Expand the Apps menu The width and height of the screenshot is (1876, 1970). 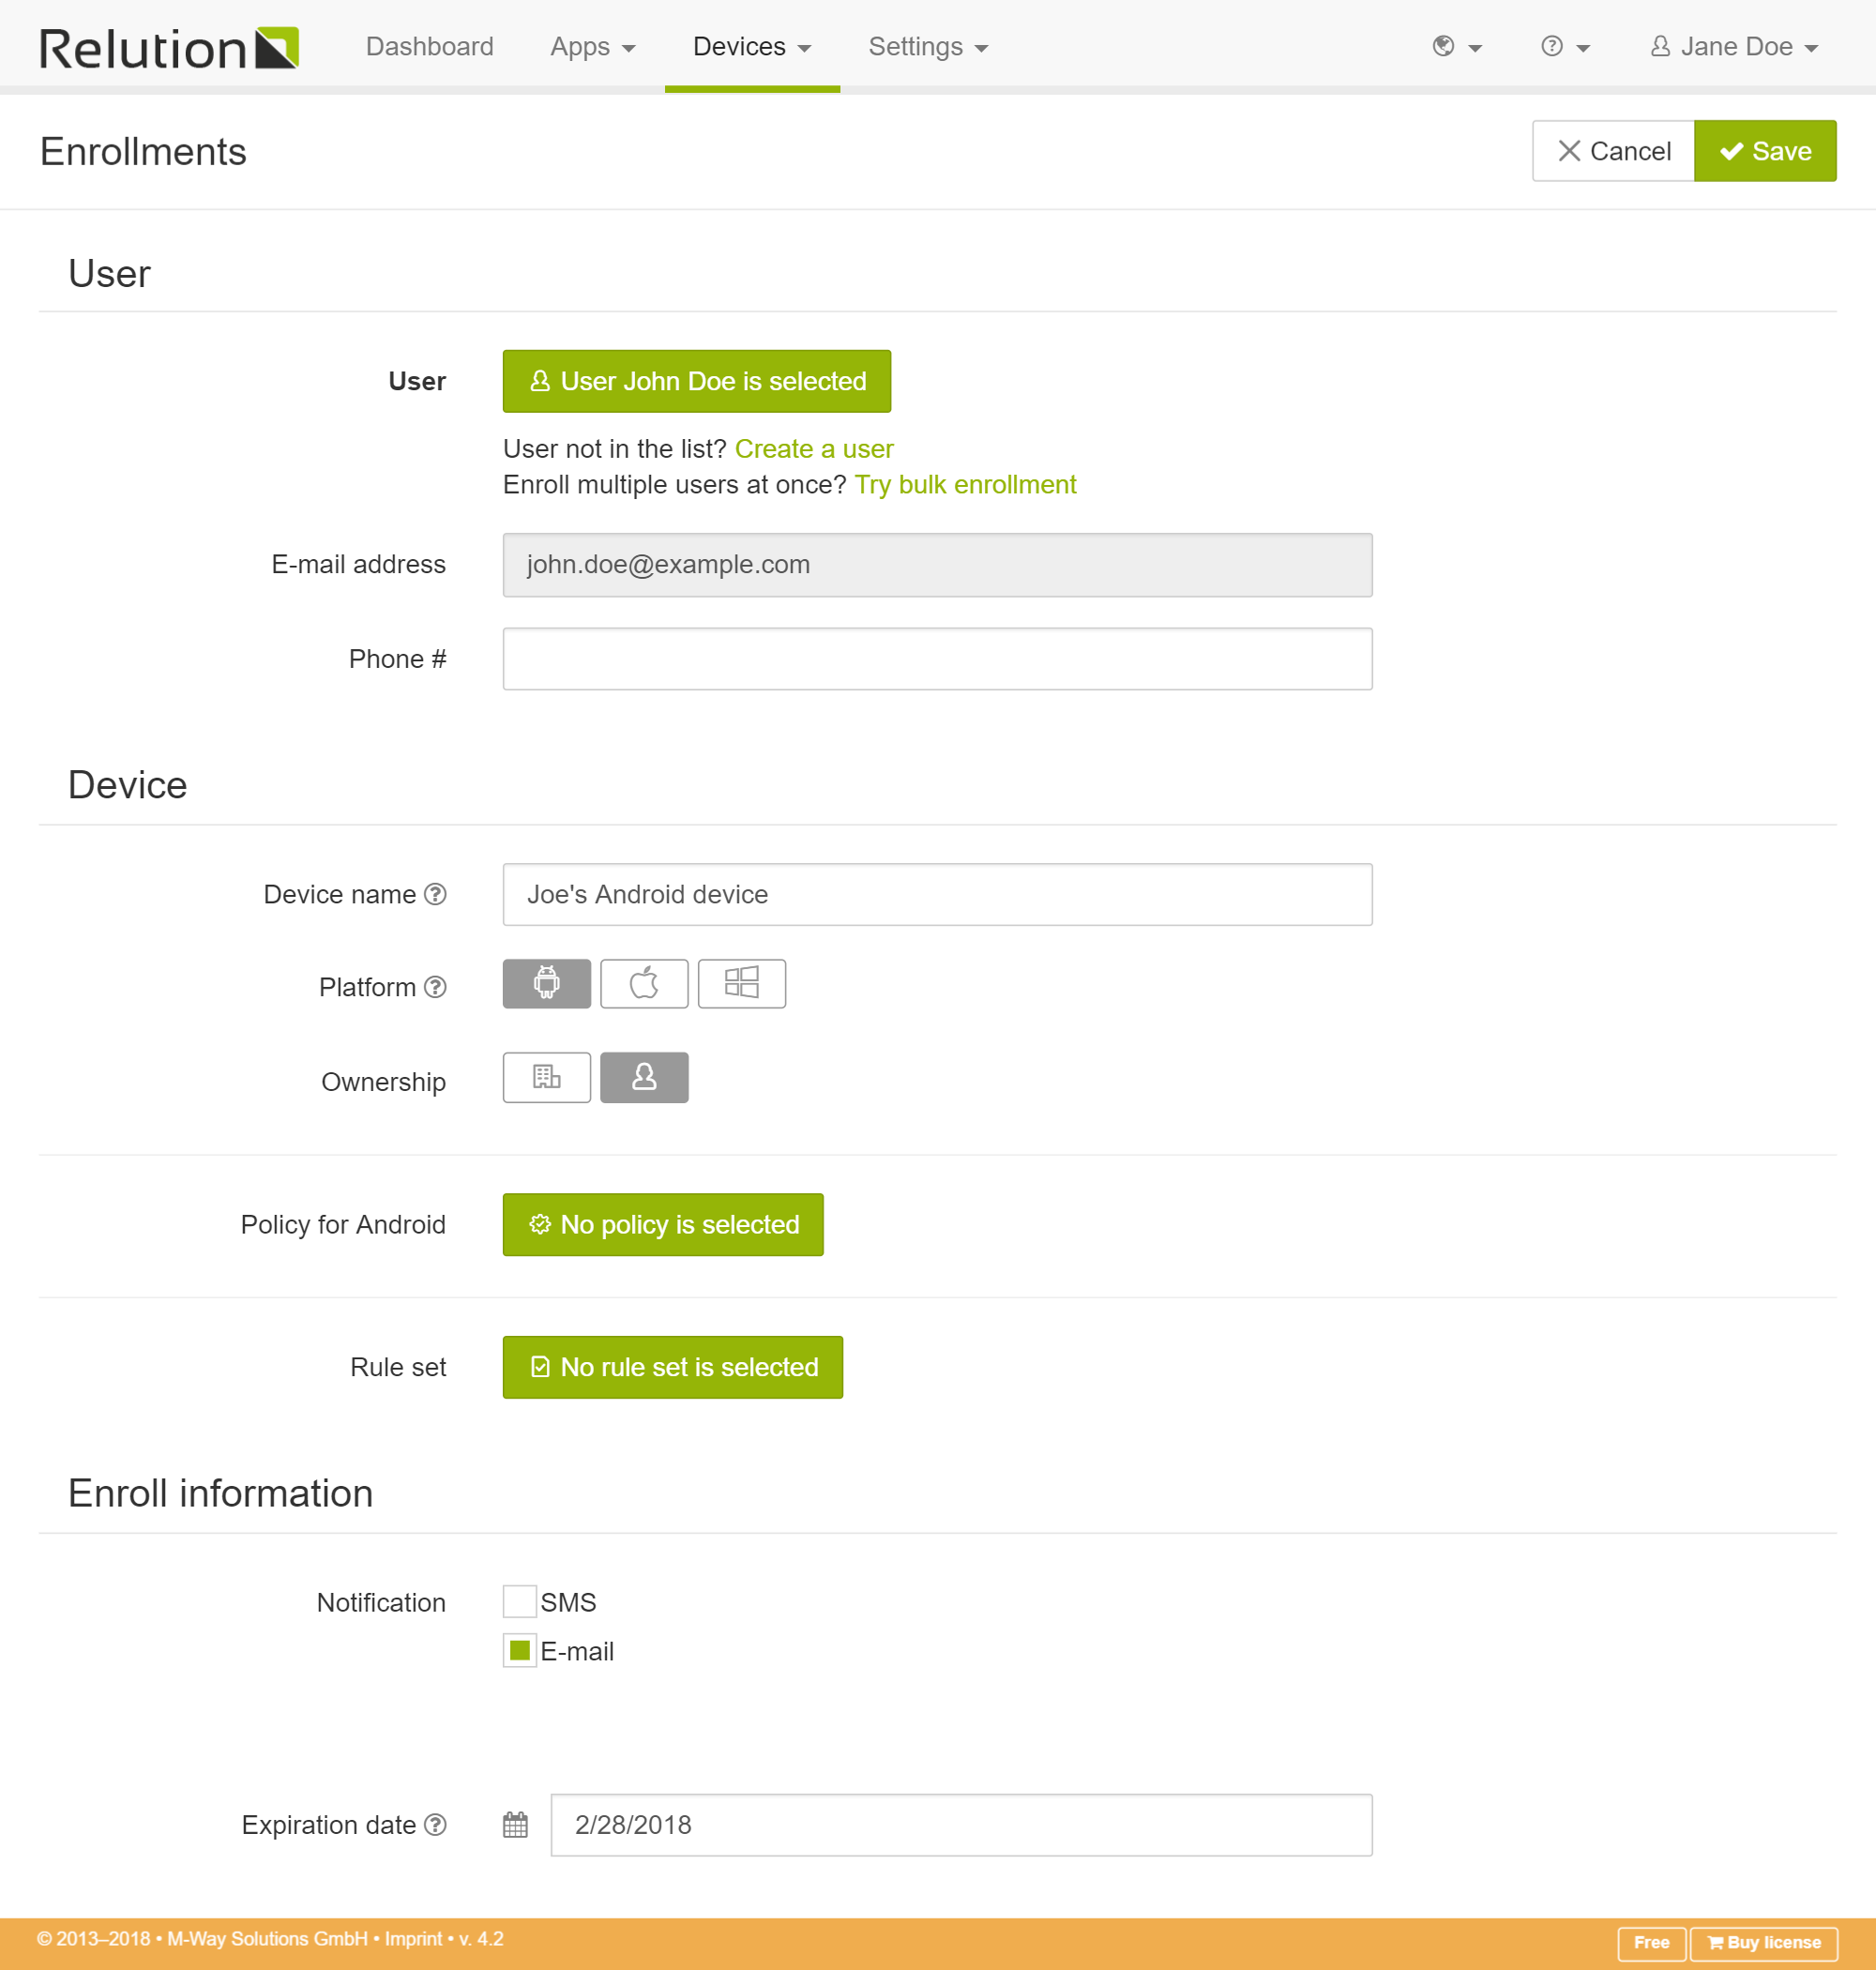pos(592,47)
